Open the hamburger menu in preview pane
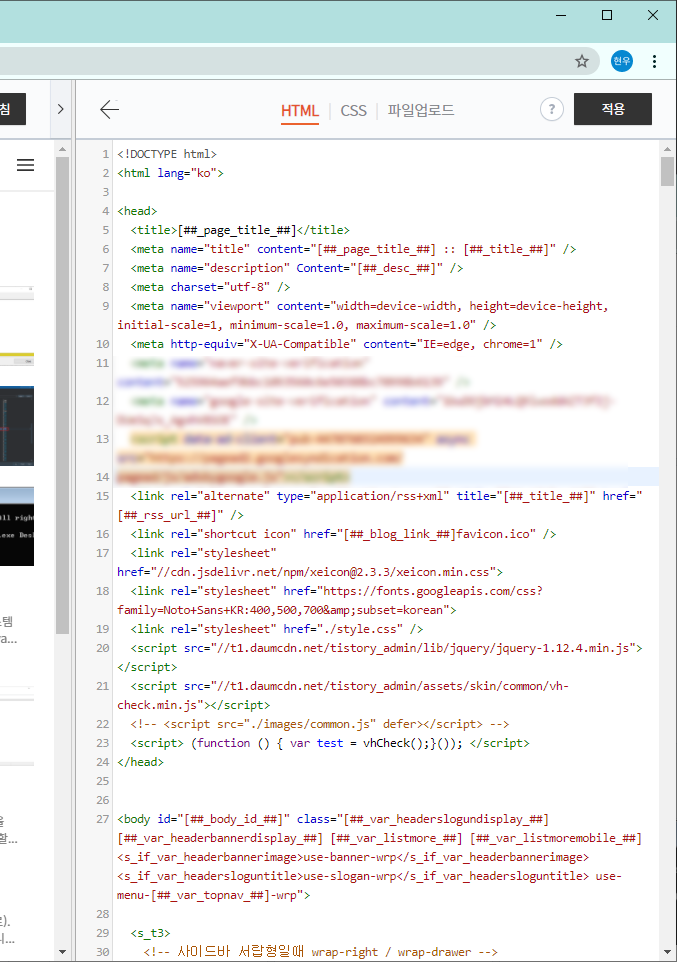This screenshot has width=677, height=962. [x=25, y=165]
